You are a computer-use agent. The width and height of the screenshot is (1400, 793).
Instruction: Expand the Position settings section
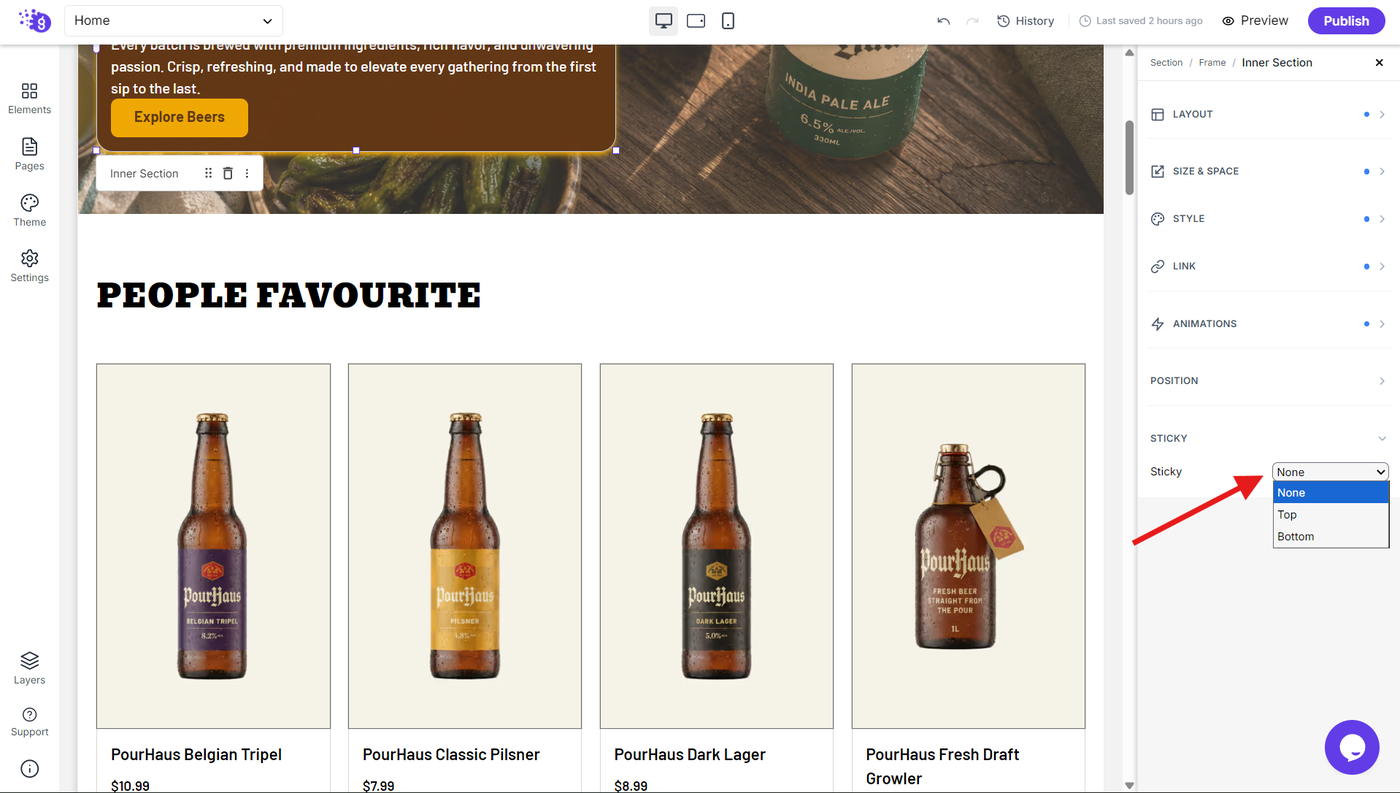point(1268,381)
